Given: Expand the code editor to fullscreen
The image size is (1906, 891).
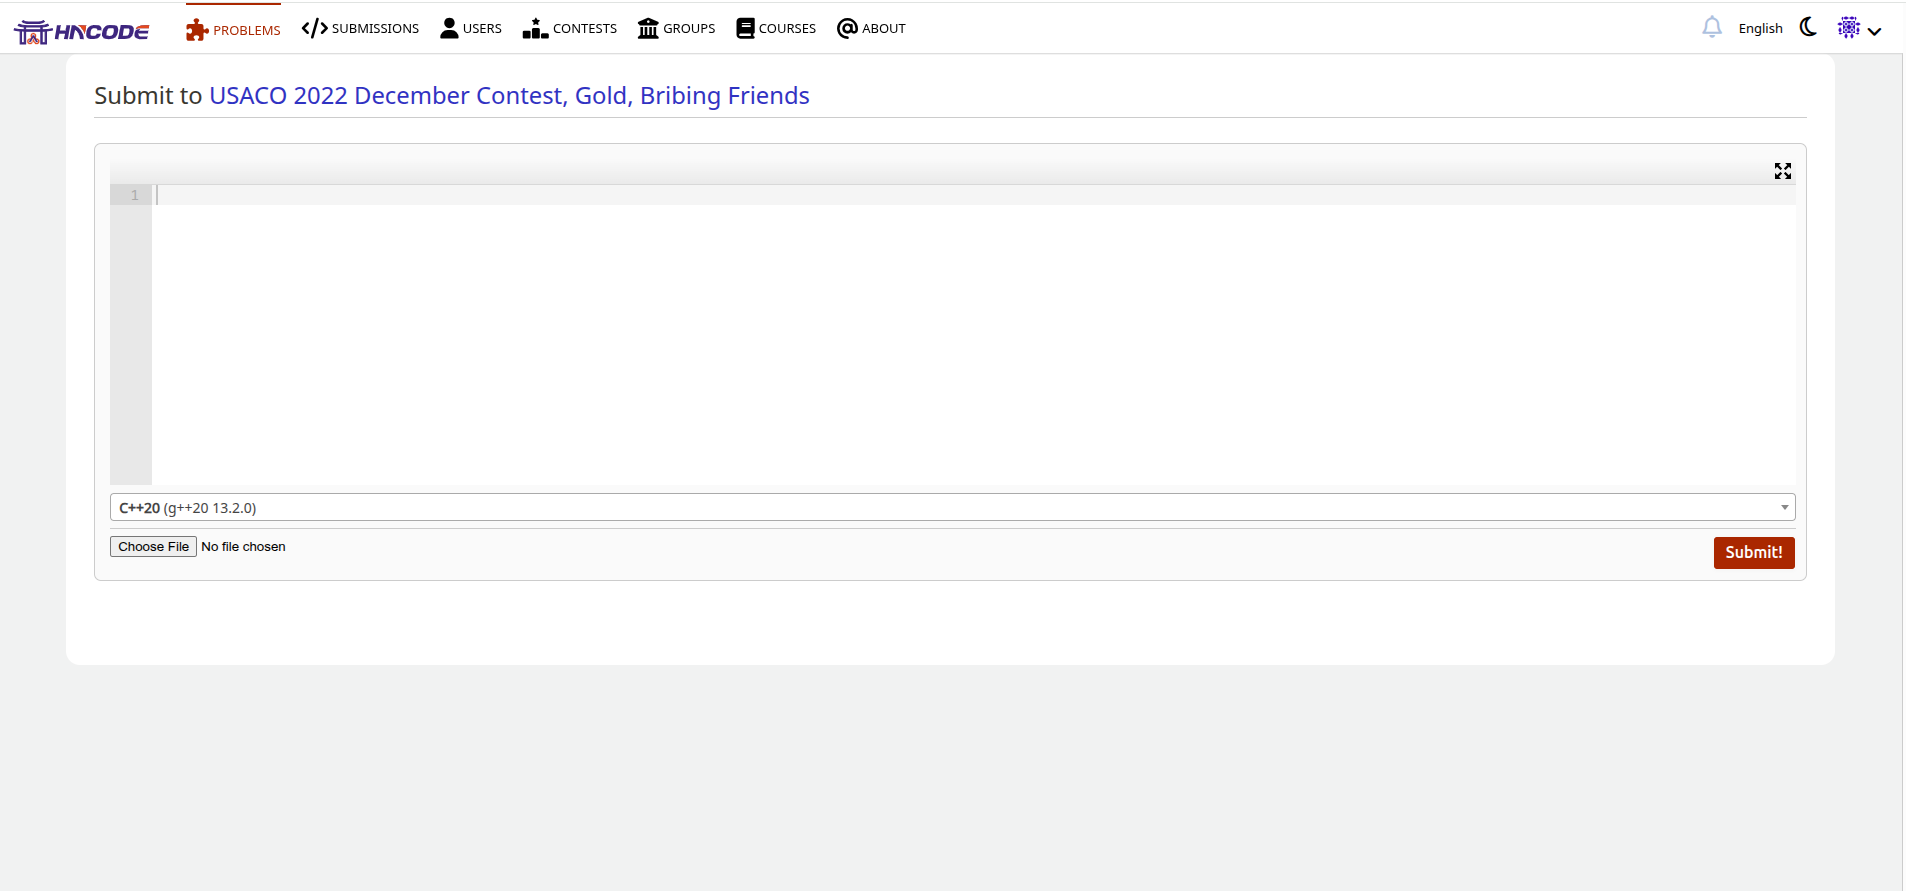Looking at the screenshot, I should tap(1783, 171).
